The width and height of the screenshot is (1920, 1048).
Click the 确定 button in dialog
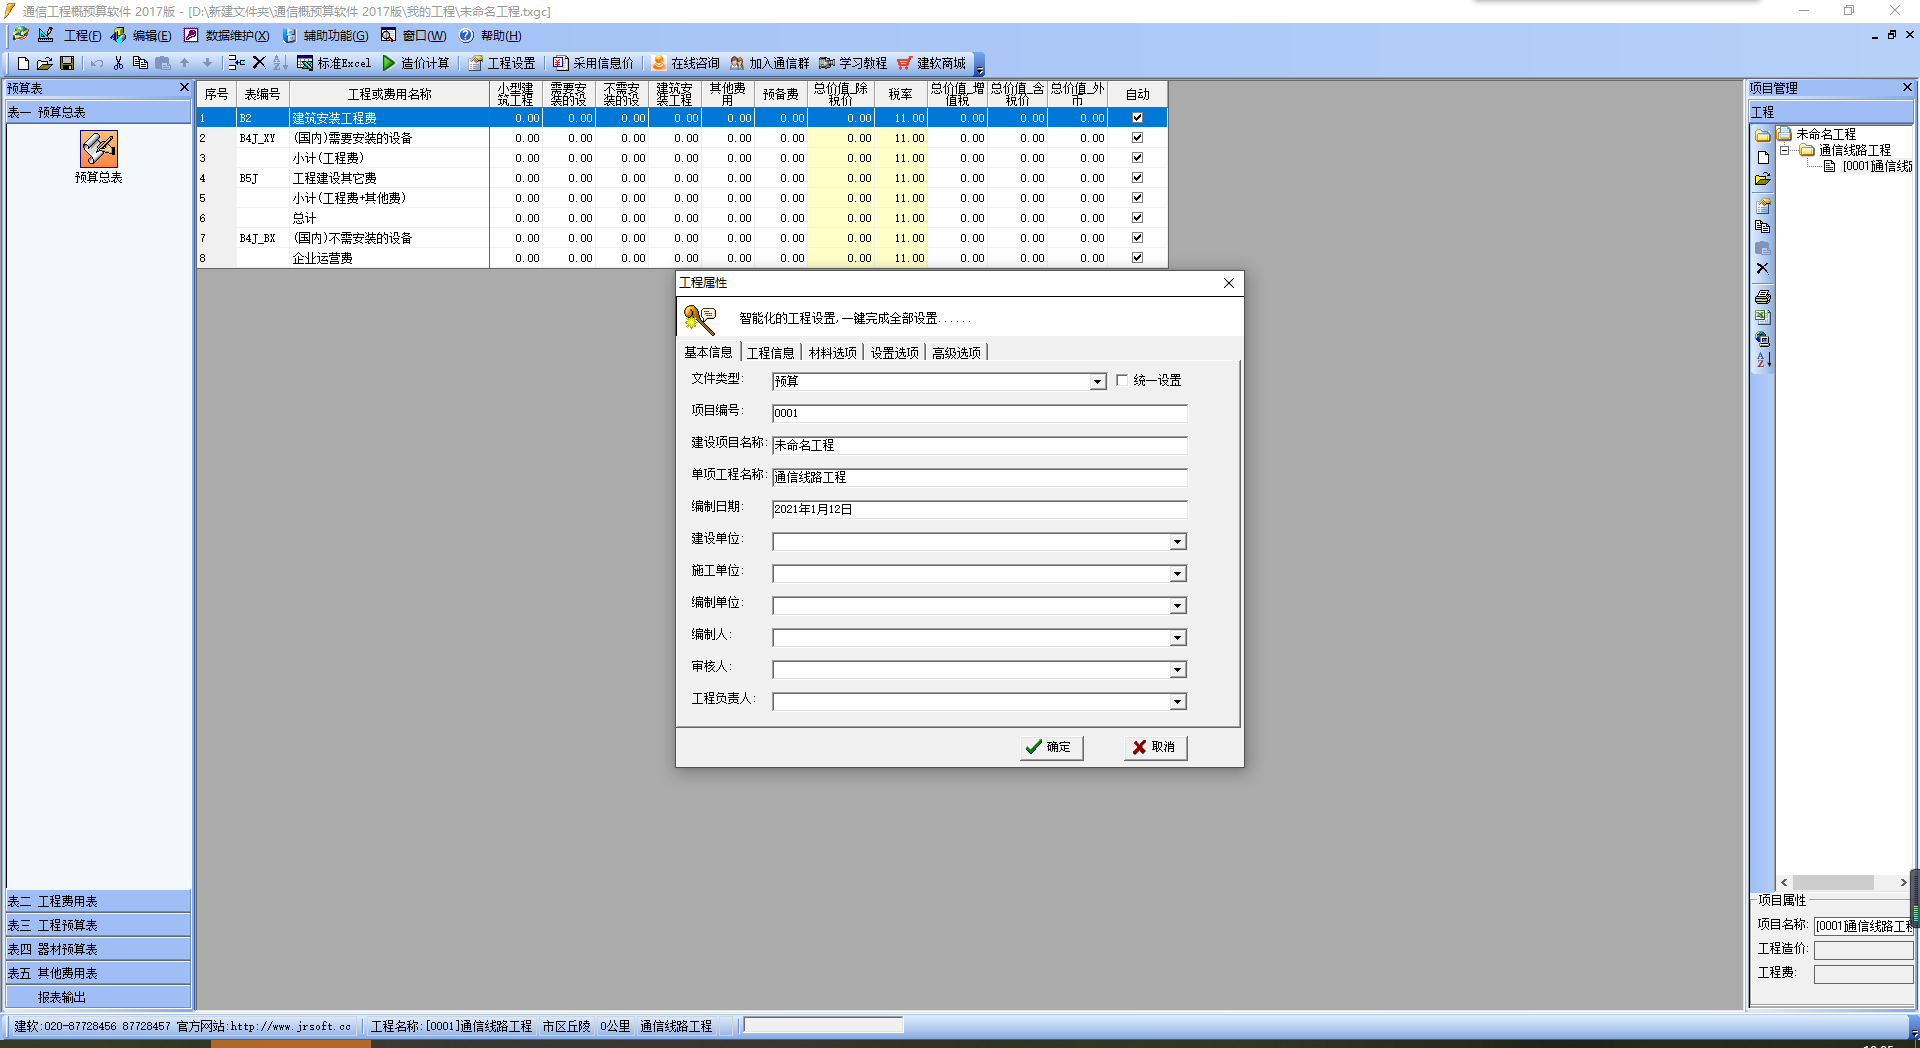pos(1051,747)
